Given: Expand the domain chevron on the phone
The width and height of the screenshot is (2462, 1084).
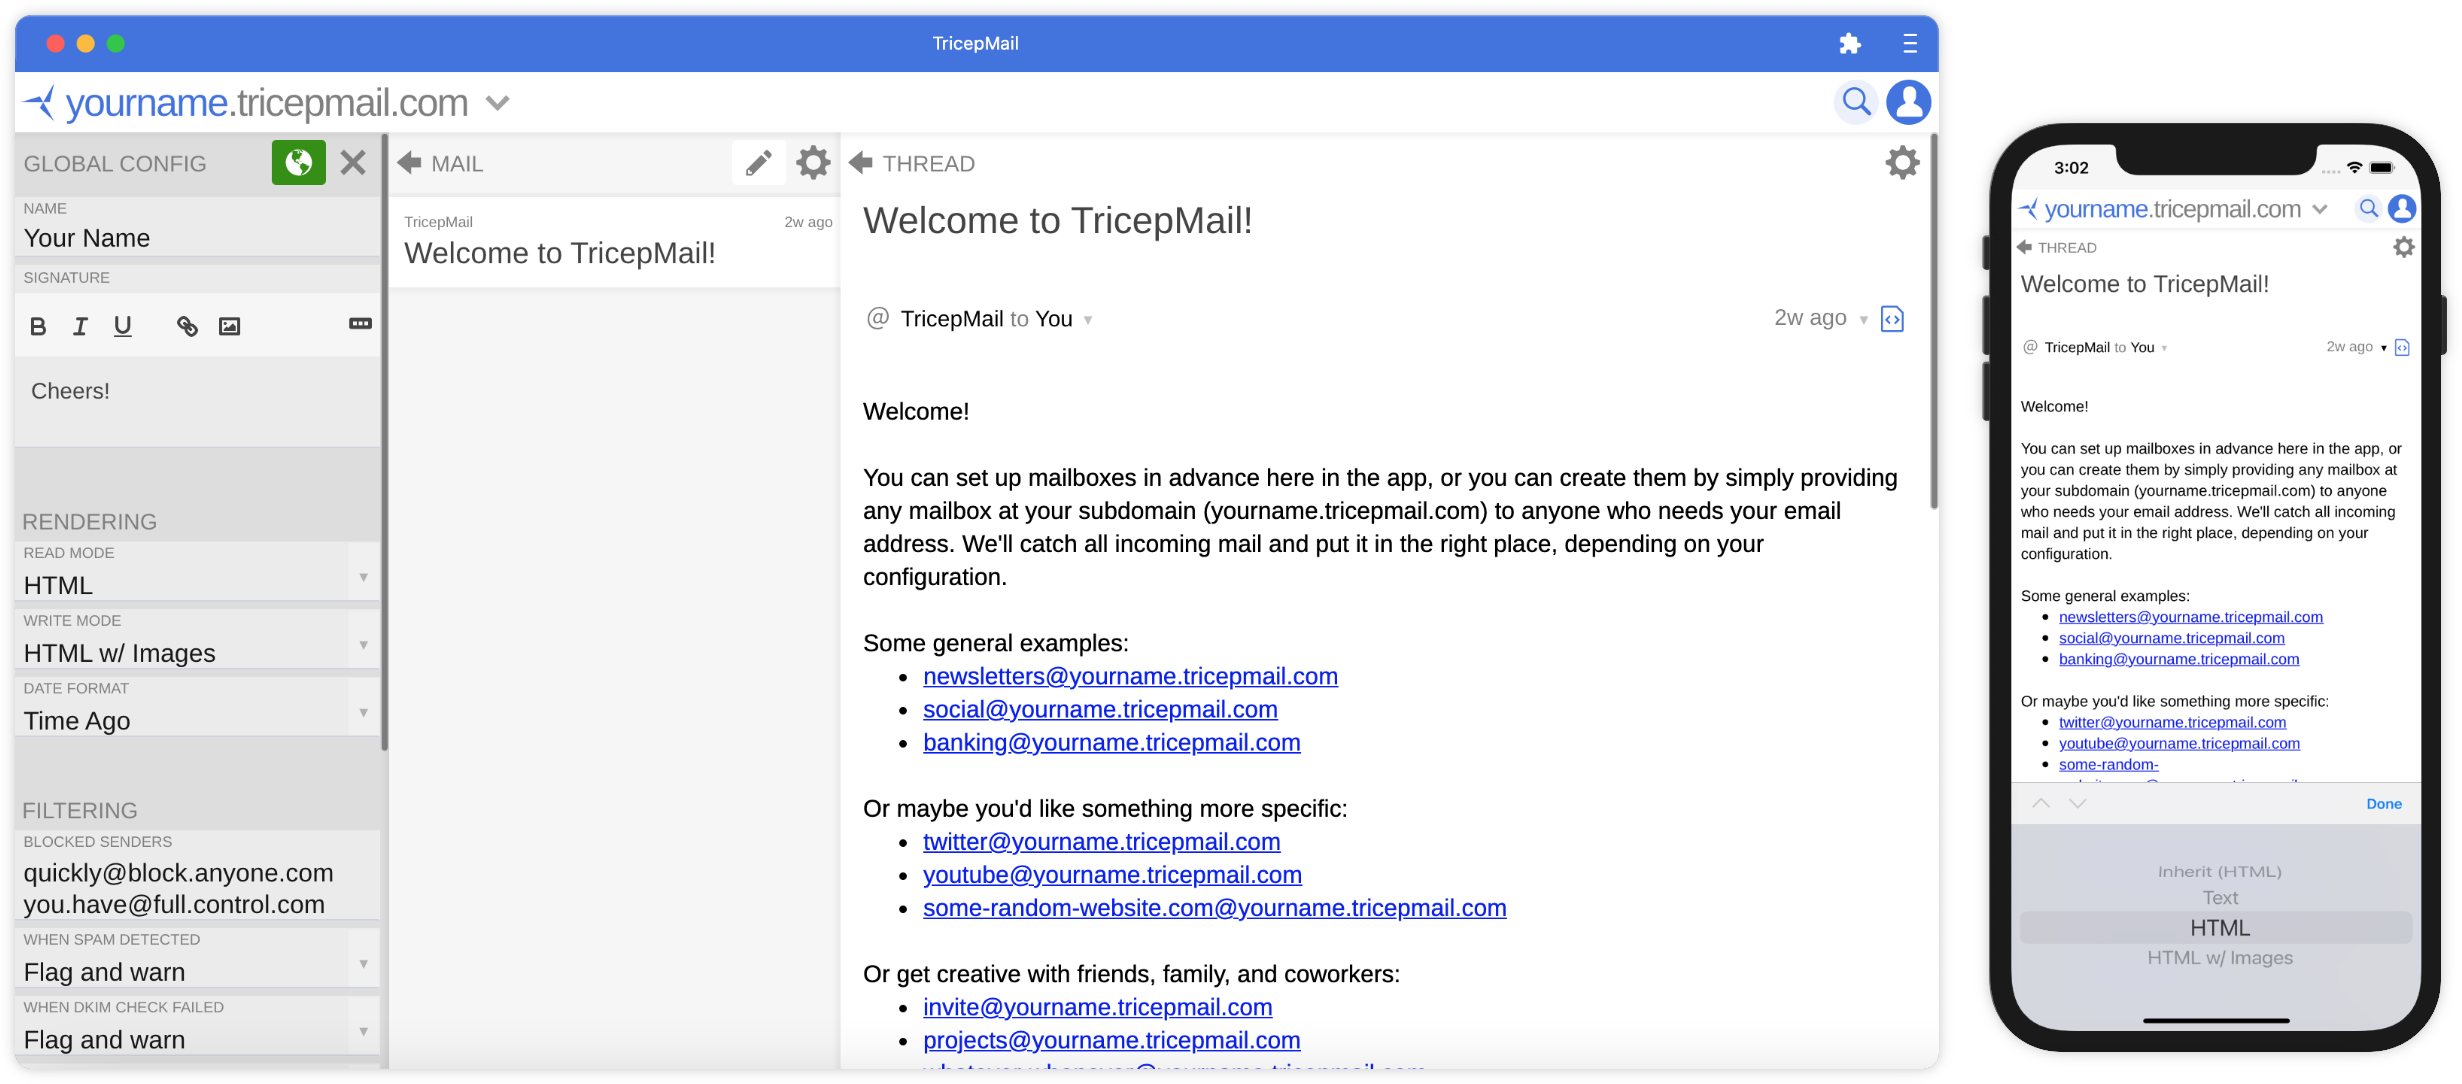Looking at the screenshot, I should click(x=2320, y=209).
